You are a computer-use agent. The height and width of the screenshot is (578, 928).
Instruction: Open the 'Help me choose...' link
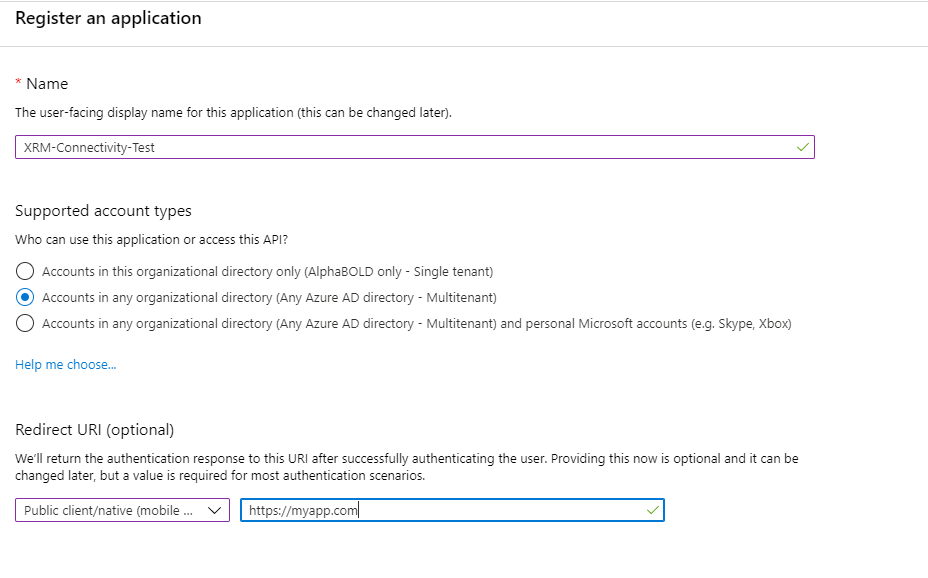(66, 364)
